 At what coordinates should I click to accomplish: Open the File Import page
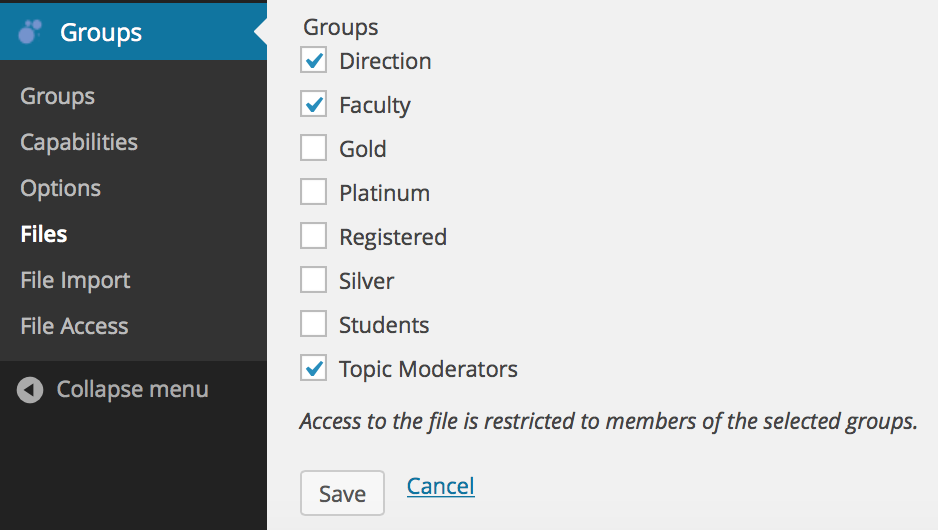point(75,280)
